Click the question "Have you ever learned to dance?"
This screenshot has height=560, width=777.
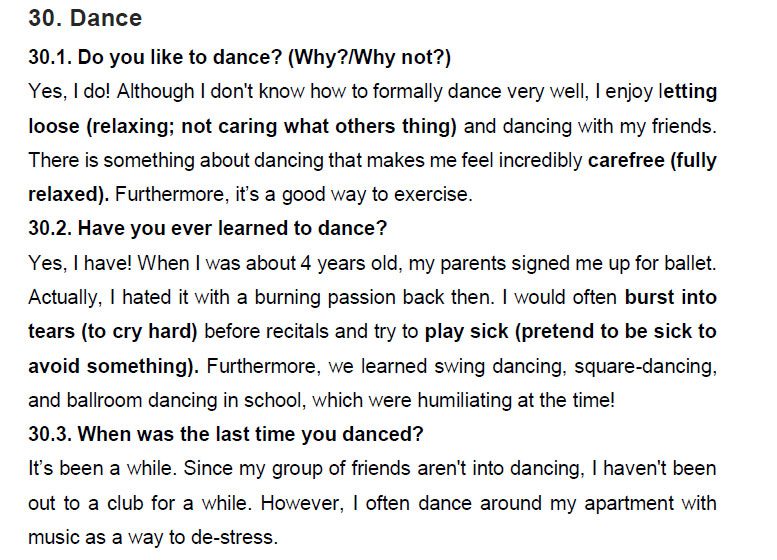coord(232,228)
